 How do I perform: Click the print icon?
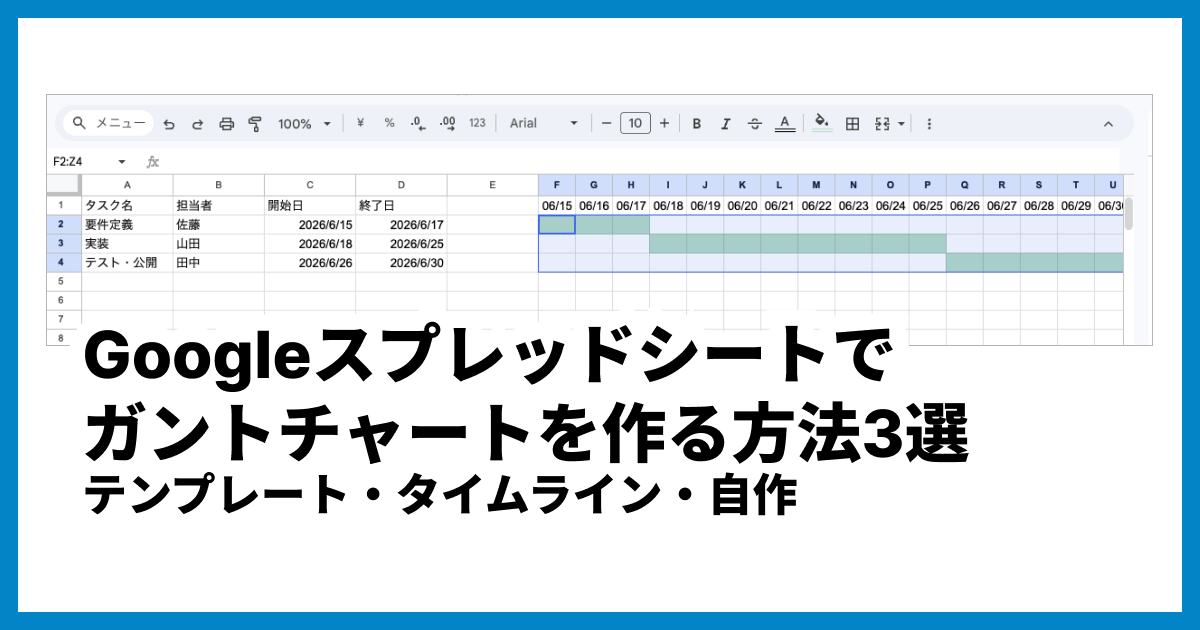click(226, 124)
